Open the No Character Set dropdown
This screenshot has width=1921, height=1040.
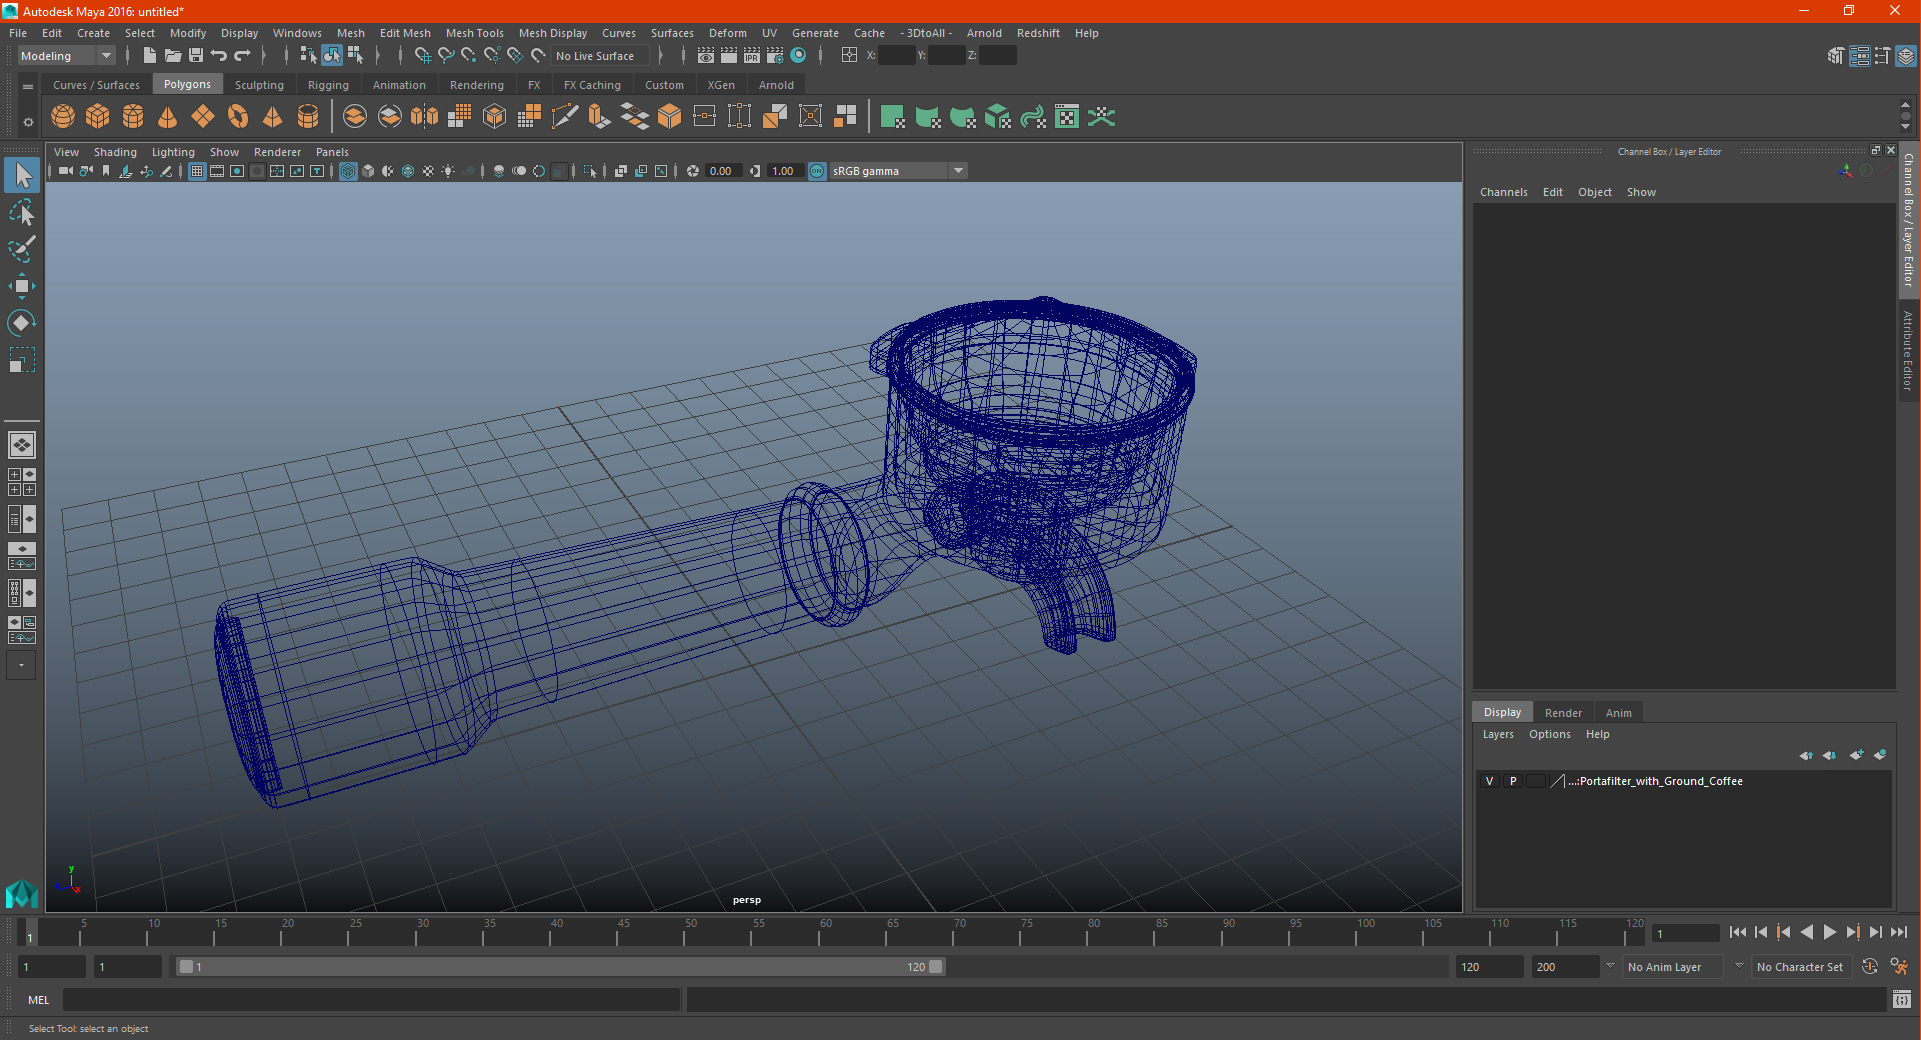1801,967
